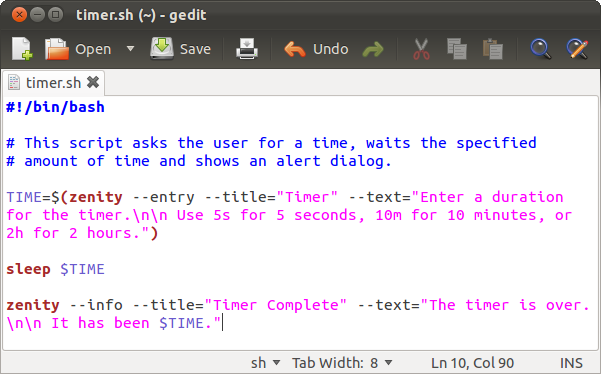The height and width of the screenshot is (374, 601).
Task: Click the Copy icon in toolbar
Action: 456,49
